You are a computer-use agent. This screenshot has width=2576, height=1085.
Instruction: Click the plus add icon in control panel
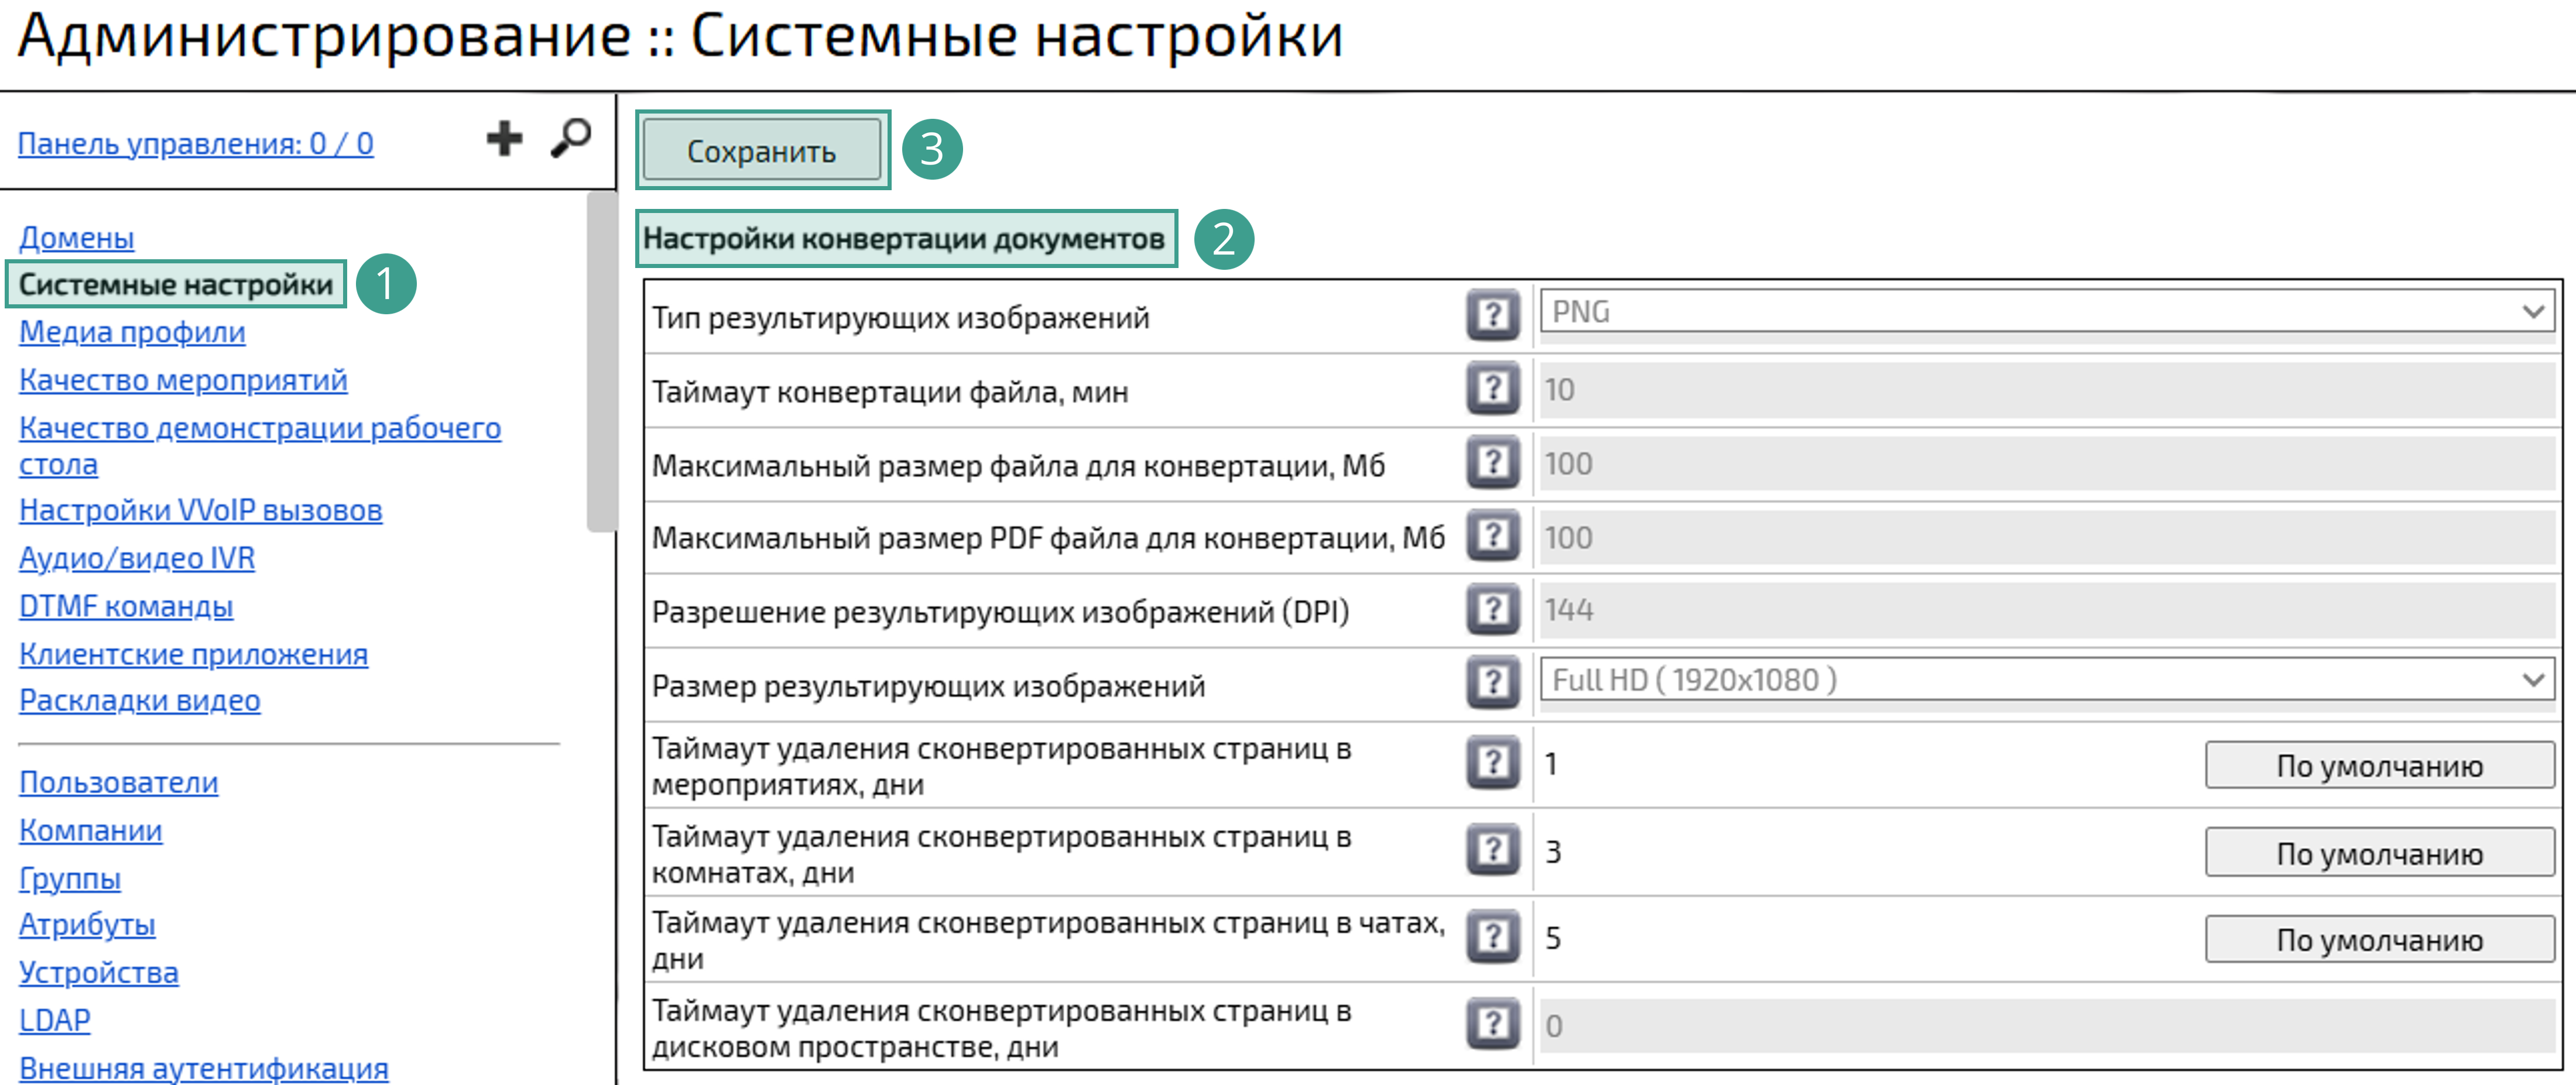coord(504,138)
